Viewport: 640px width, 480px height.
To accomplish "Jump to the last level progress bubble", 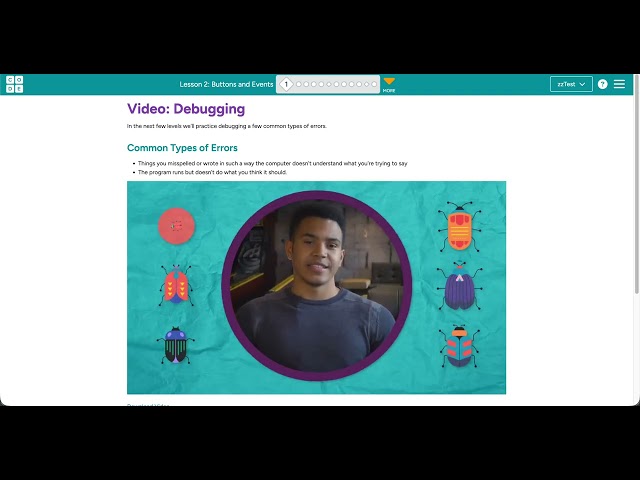I will click(374, 84).
